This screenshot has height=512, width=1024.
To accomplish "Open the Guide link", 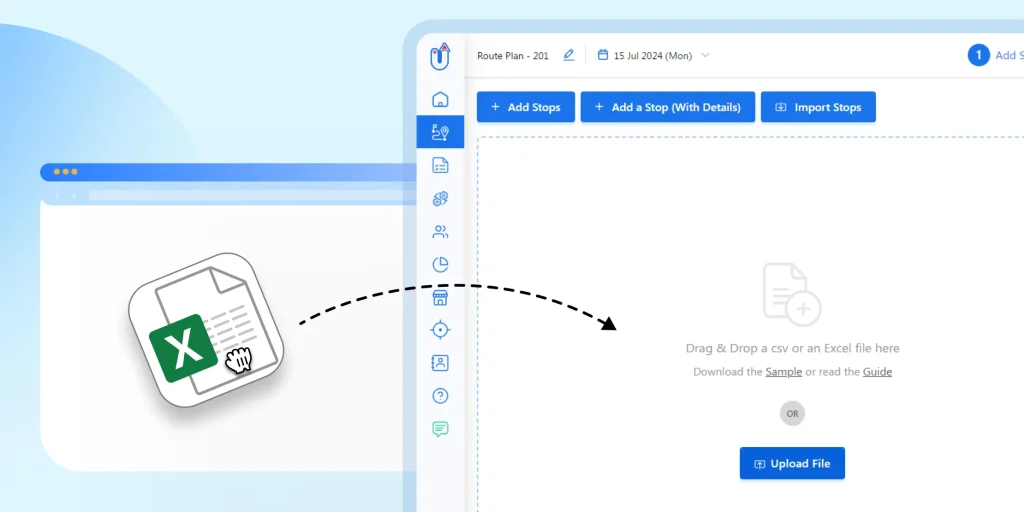I will pos(877,372).
